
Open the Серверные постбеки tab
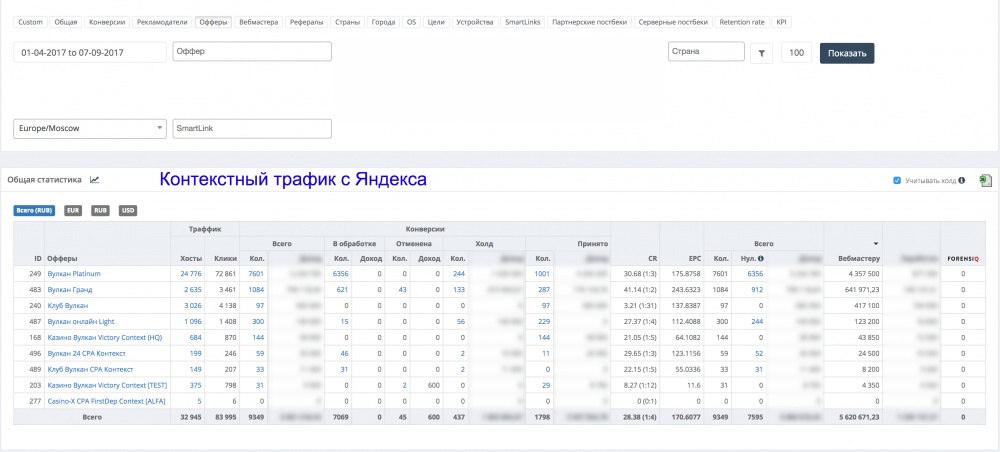[673, 22]
